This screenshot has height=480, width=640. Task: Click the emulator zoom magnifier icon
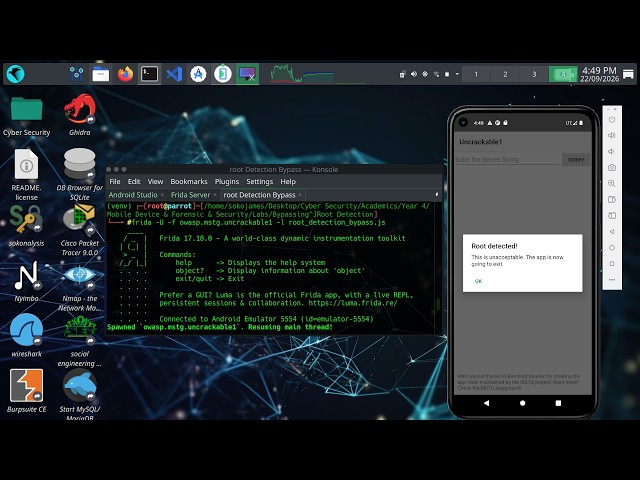click(611, 183)
